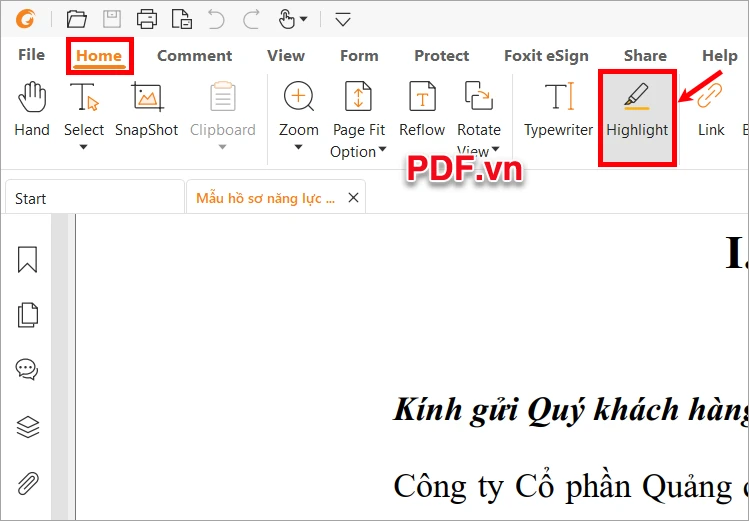Switch to the Start document tab
Viewport: 749px width, 521px height.
pyautogui.click(x=95, y=197)
